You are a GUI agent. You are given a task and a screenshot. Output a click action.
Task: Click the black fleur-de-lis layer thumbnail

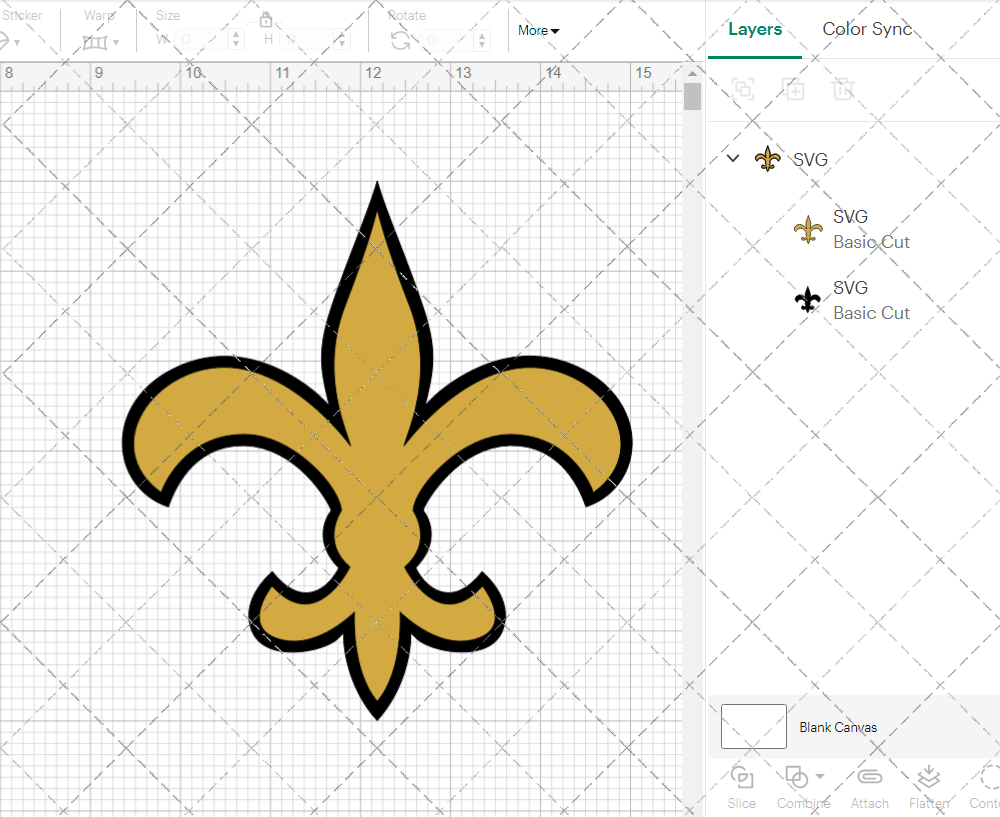(807, 300)
